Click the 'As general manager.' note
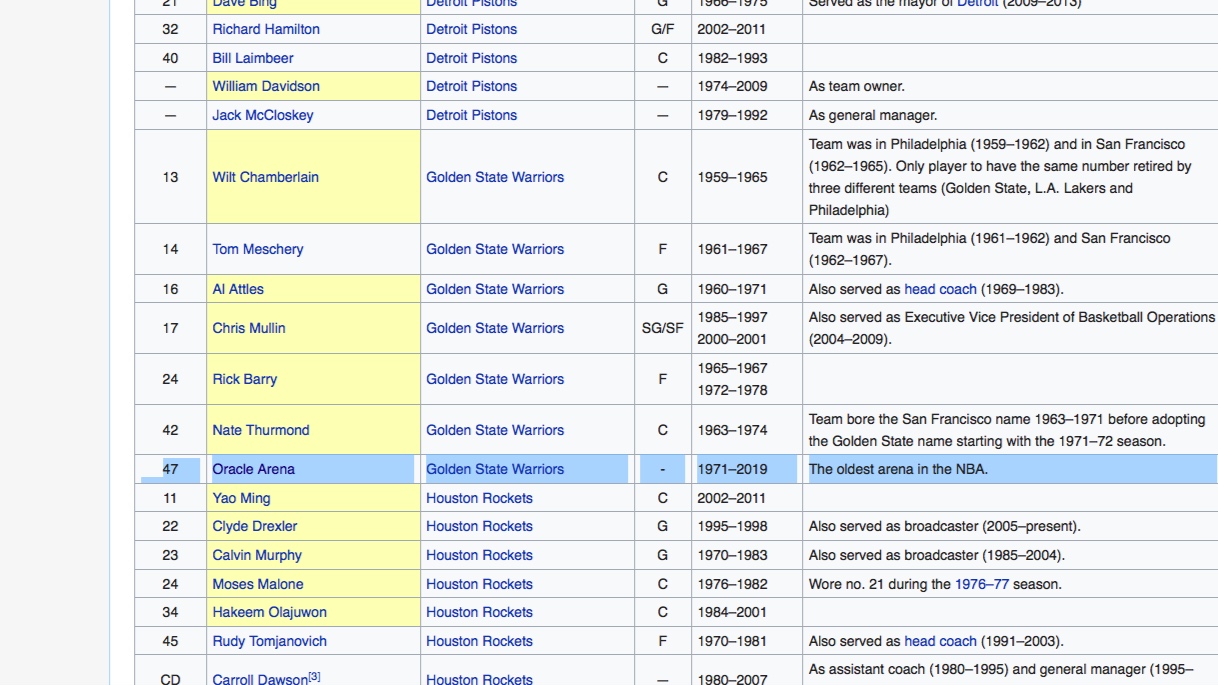Image resolution: width=1218 pixels, height=685 pixels. [x=873, y=115]
